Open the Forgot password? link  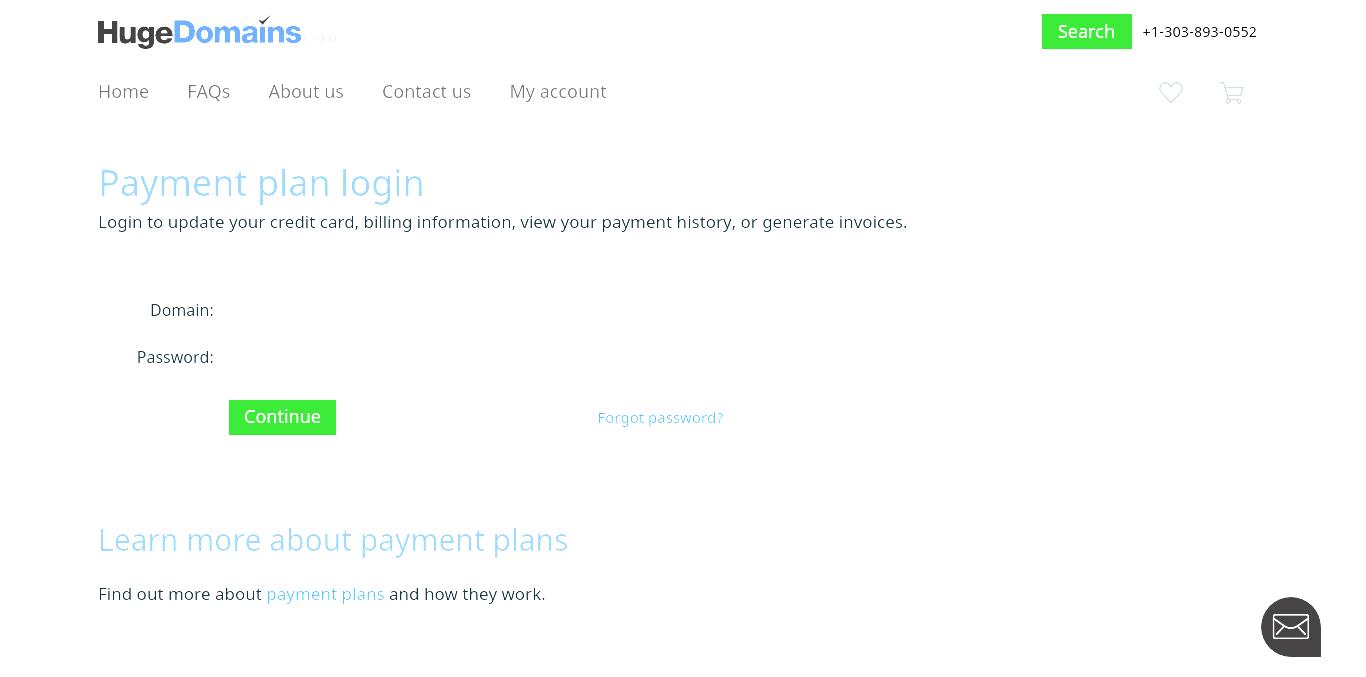(x=660, y=418)
